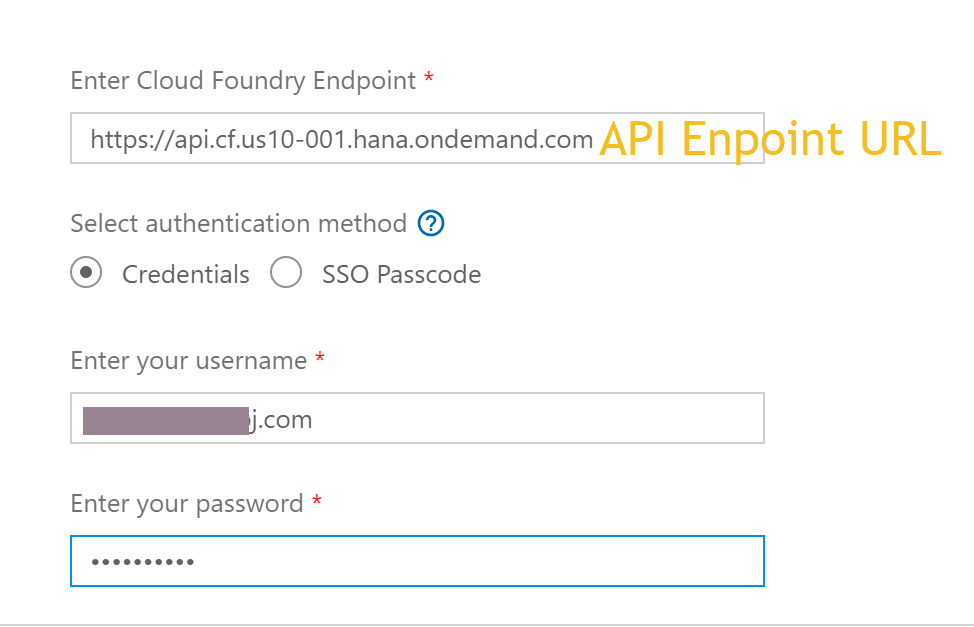Click the red asterisk beside password label

click(x=316, y=501)
